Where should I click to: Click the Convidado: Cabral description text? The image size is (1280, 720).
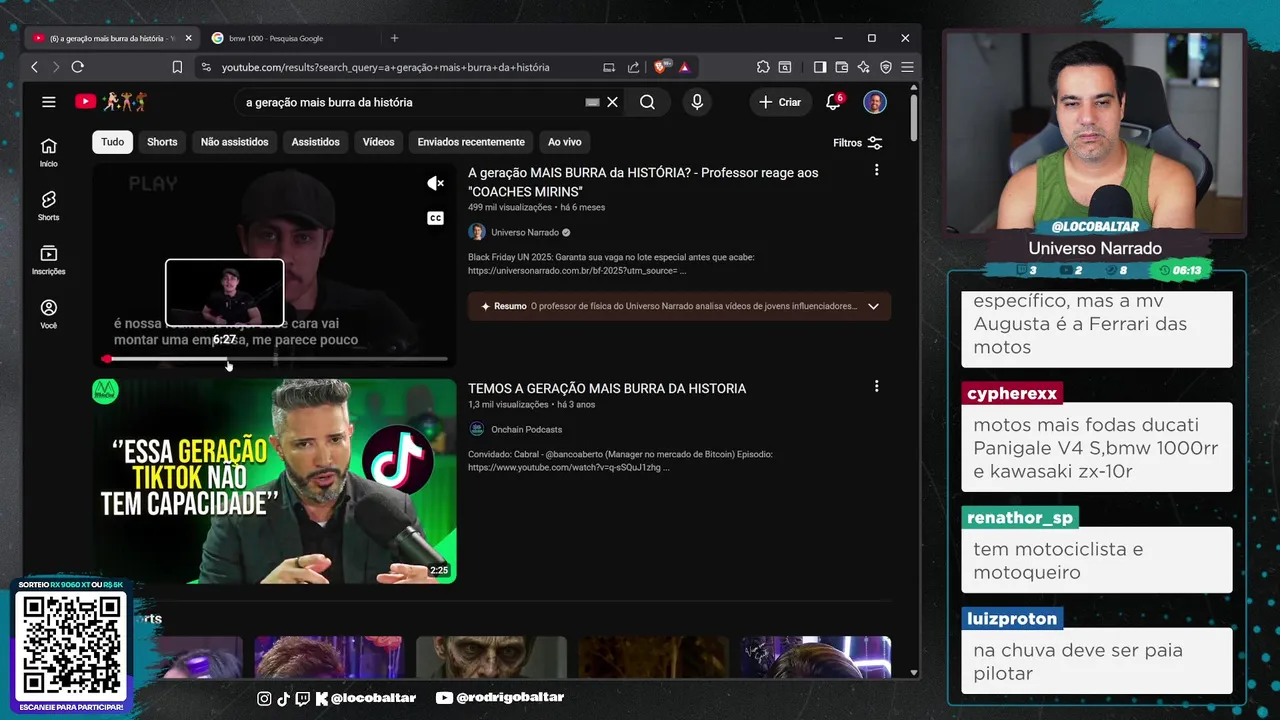coord(620,461)
